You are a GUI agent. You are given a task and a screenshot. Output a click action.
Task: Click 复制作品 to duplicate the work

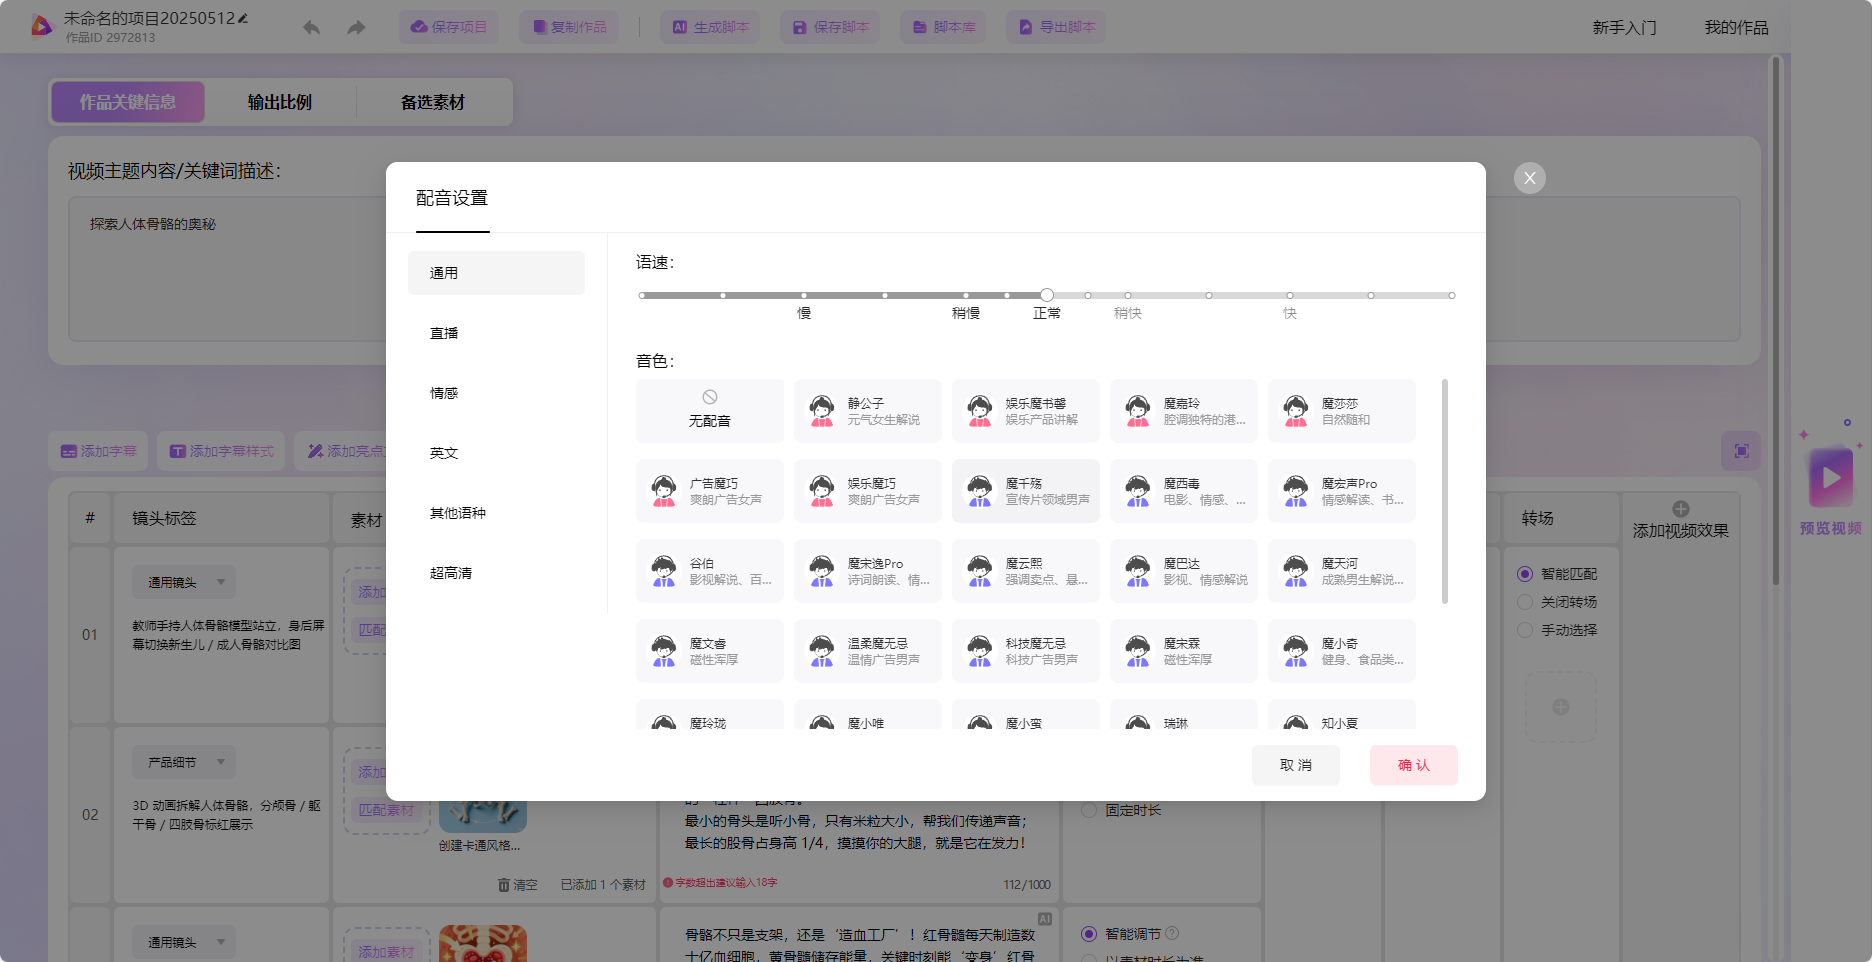click(x=569, y=27)
